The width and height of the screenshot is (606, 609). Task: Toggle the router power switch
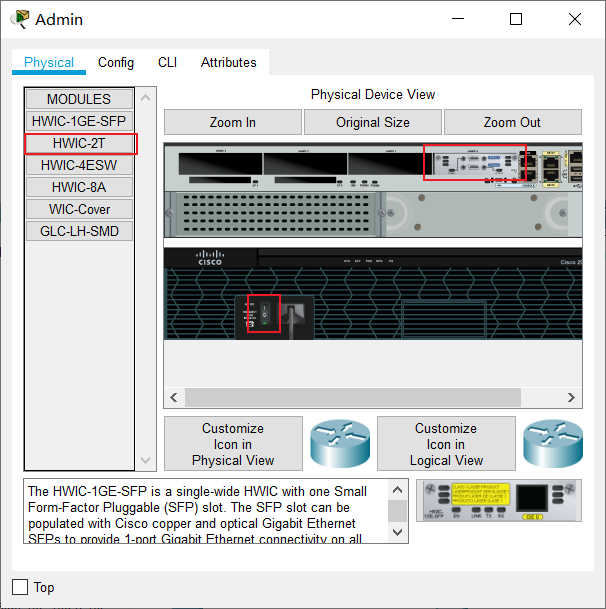point(265,313)
